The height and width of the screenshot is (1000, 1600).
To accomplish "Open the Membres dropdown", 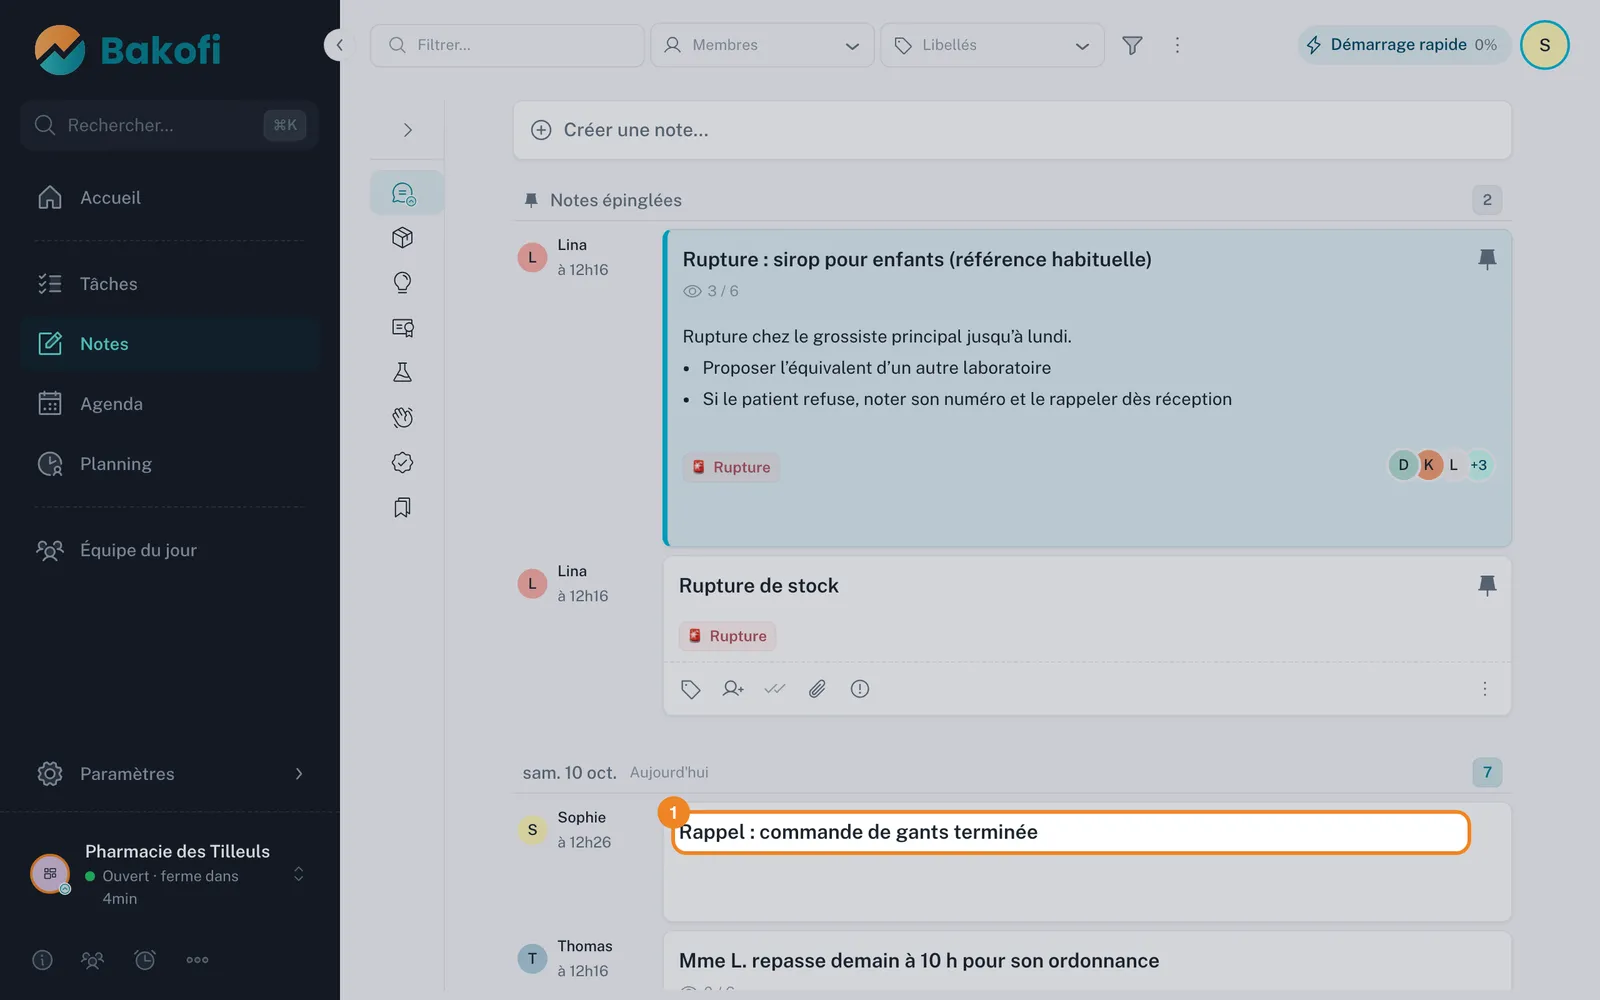I will tap(763, 45).
